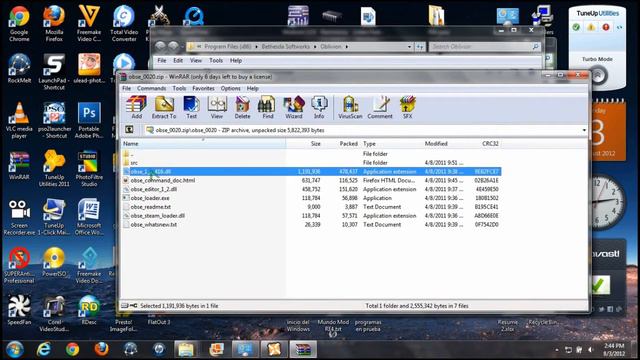The height and width of the screenshot is (360, 640).
Task: Click the Add toolbar icon in WinRAR
Action: click(136, 107)
